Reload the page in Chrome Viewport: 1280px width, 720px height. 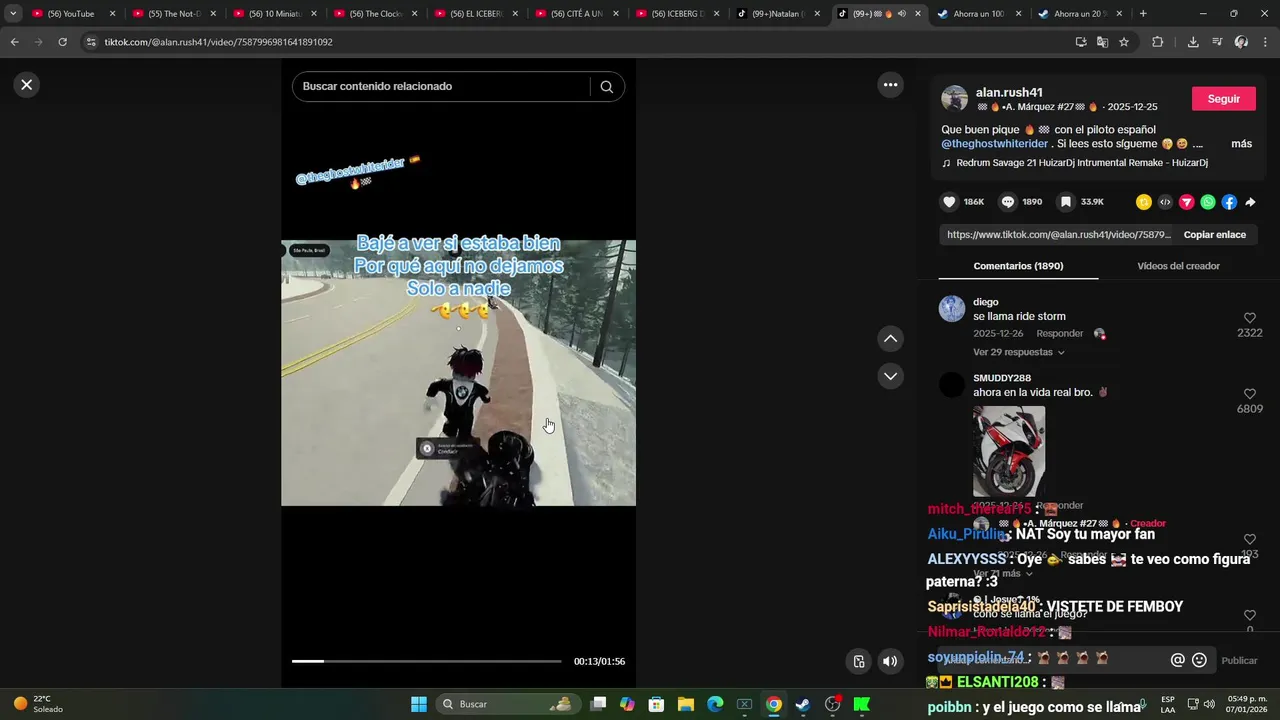(x=62, y=42)
